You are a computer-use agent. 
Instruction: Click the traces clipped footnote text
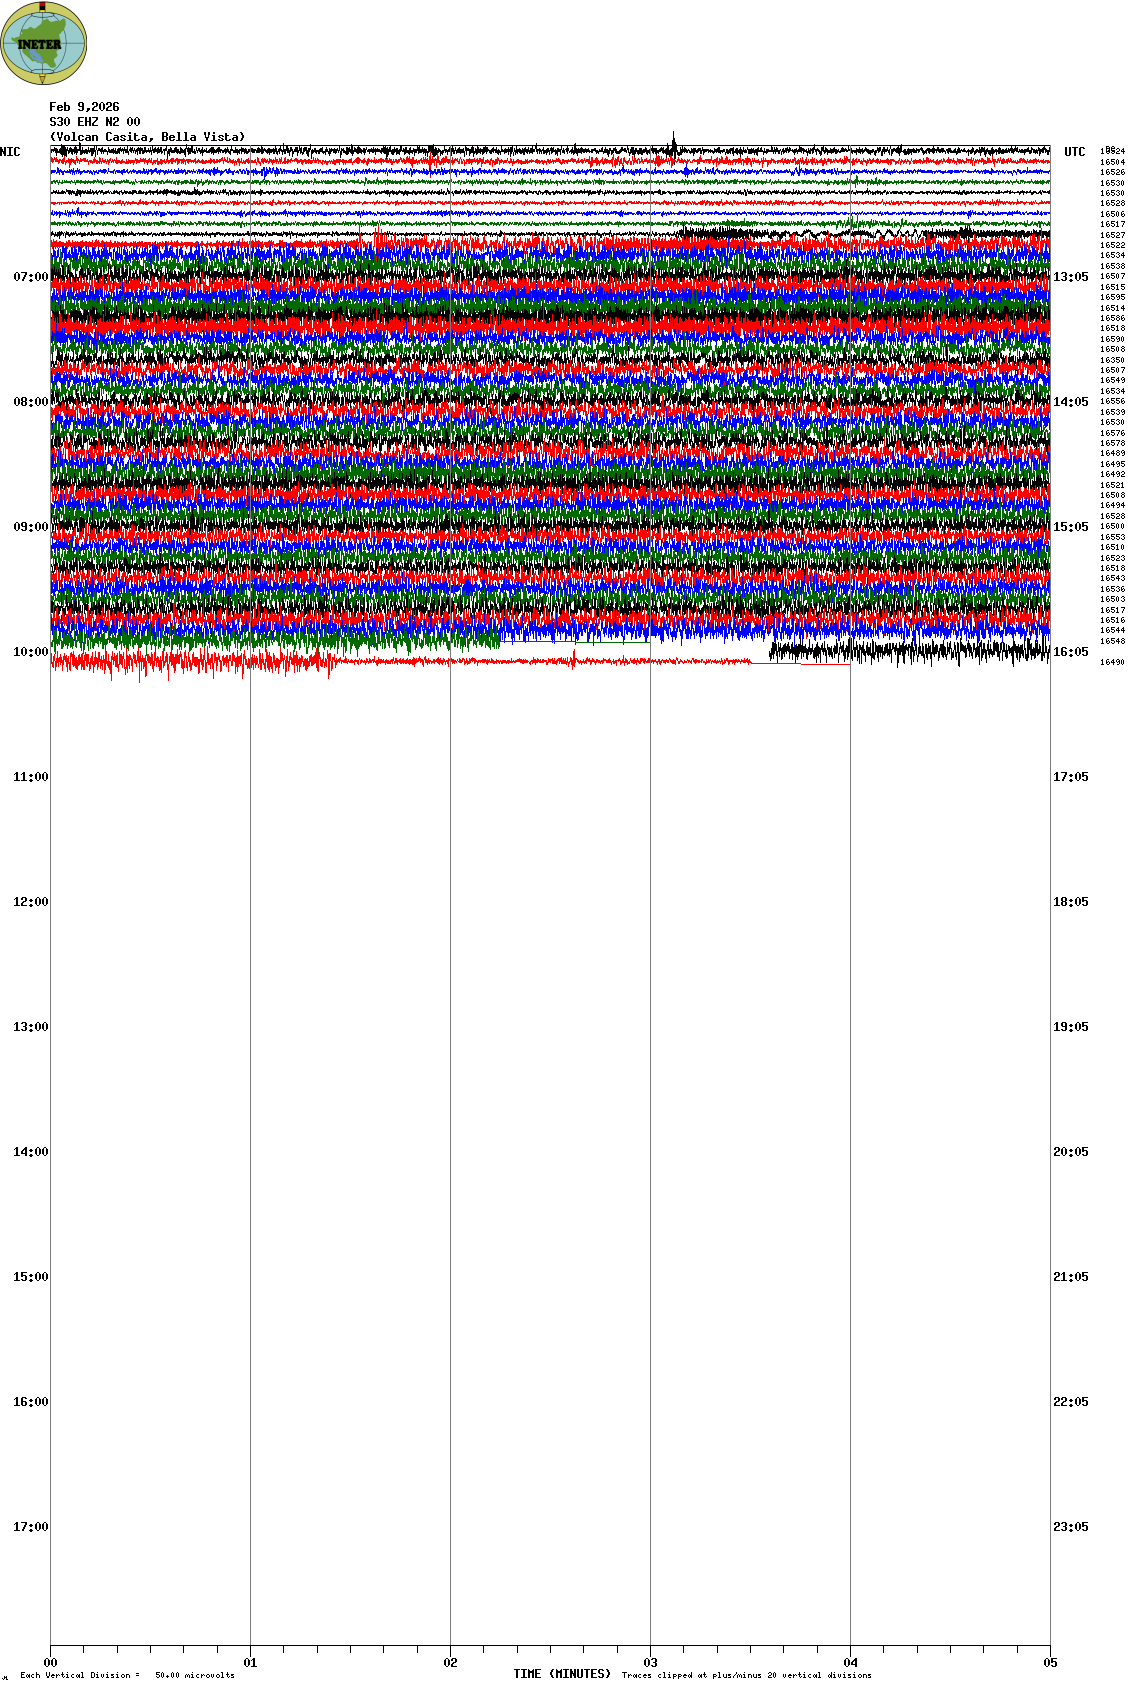click(x=746, y=1675)
